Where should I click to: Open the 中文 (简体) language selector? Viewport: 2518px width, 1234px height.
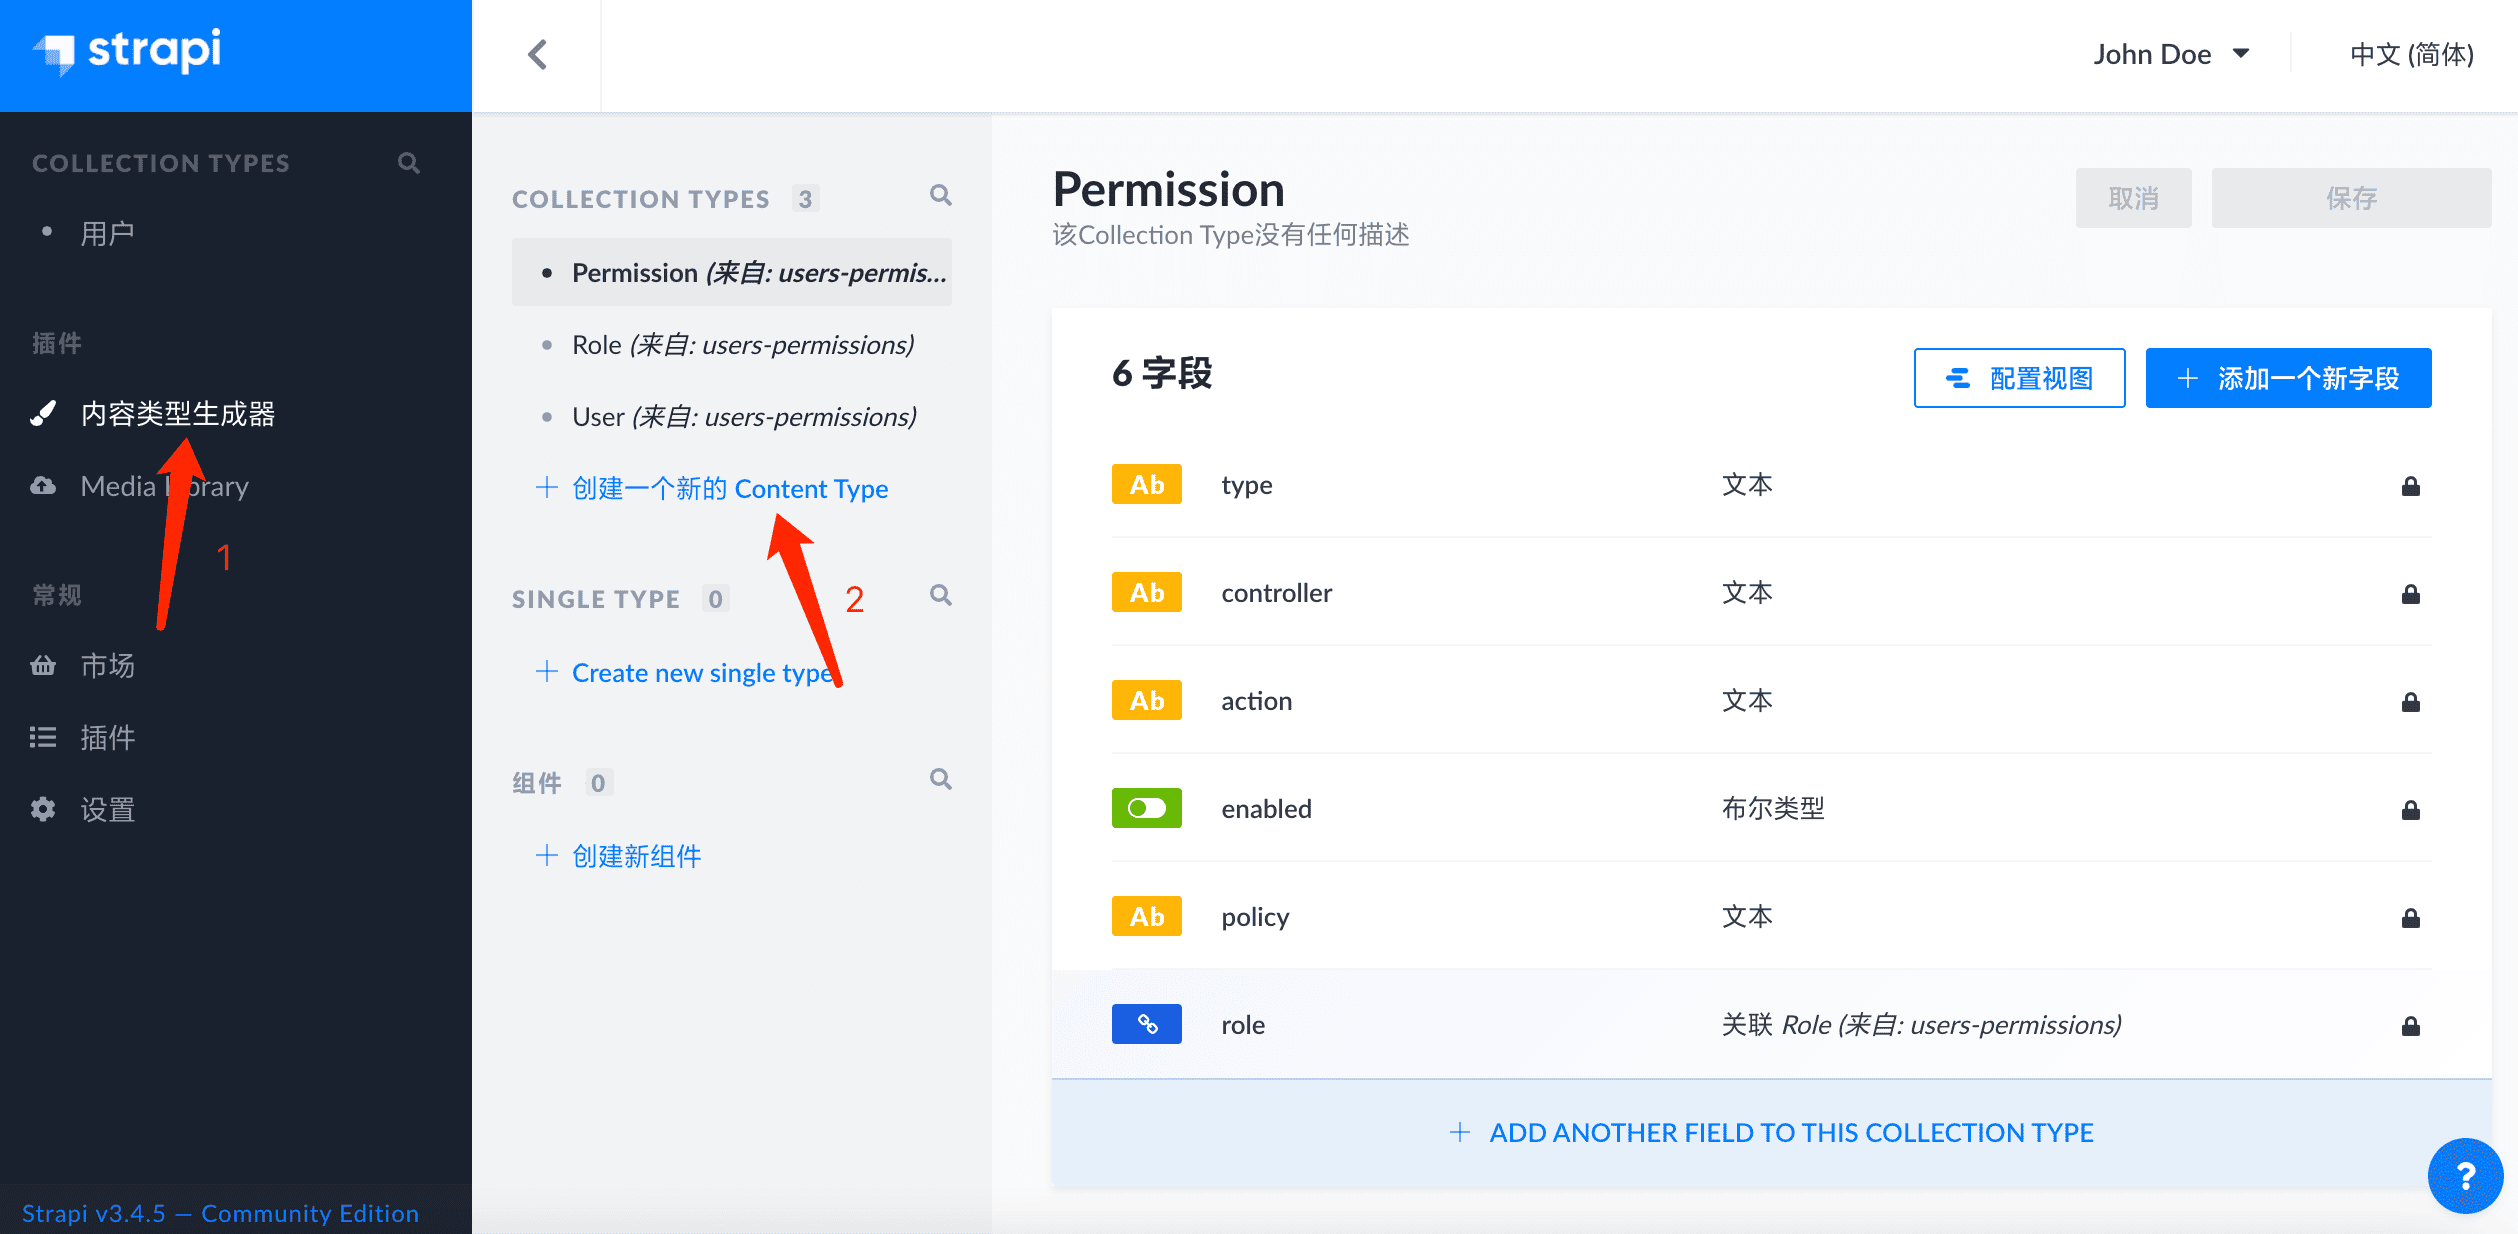pyautogui.click(x=2411, y=54)
